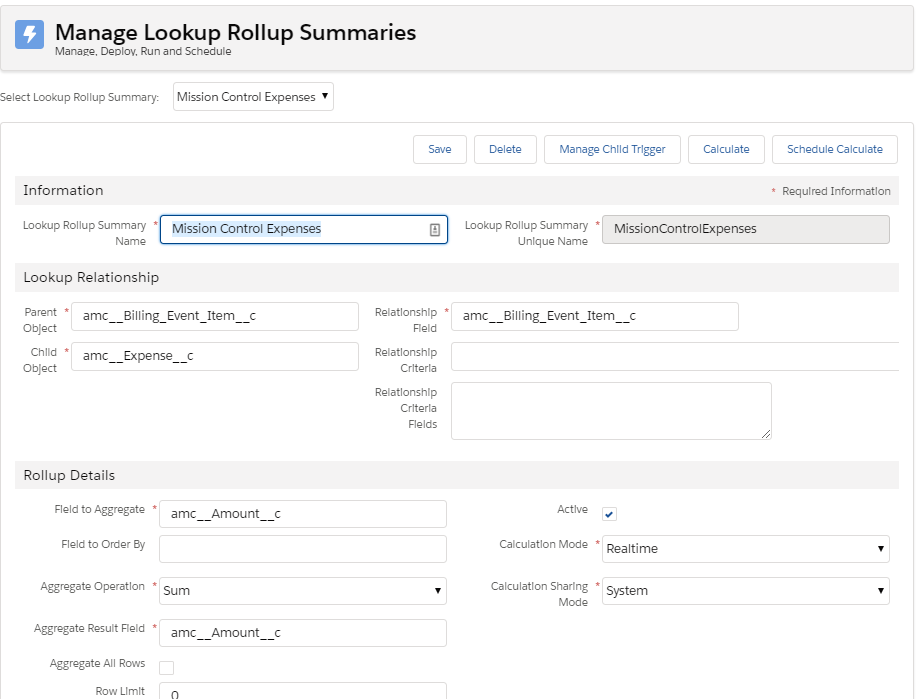Click the Delete button
Image resolution: width=919 pixels, height=699 pixels.
point(505,148)
